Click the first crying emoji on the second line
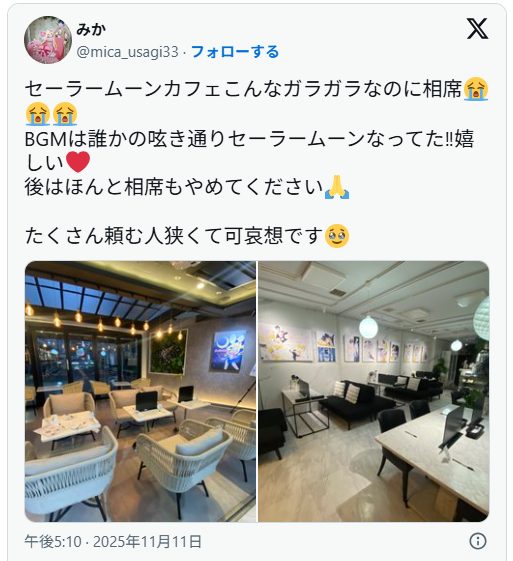This screenshot has width=513, height=561. (38, 114)
